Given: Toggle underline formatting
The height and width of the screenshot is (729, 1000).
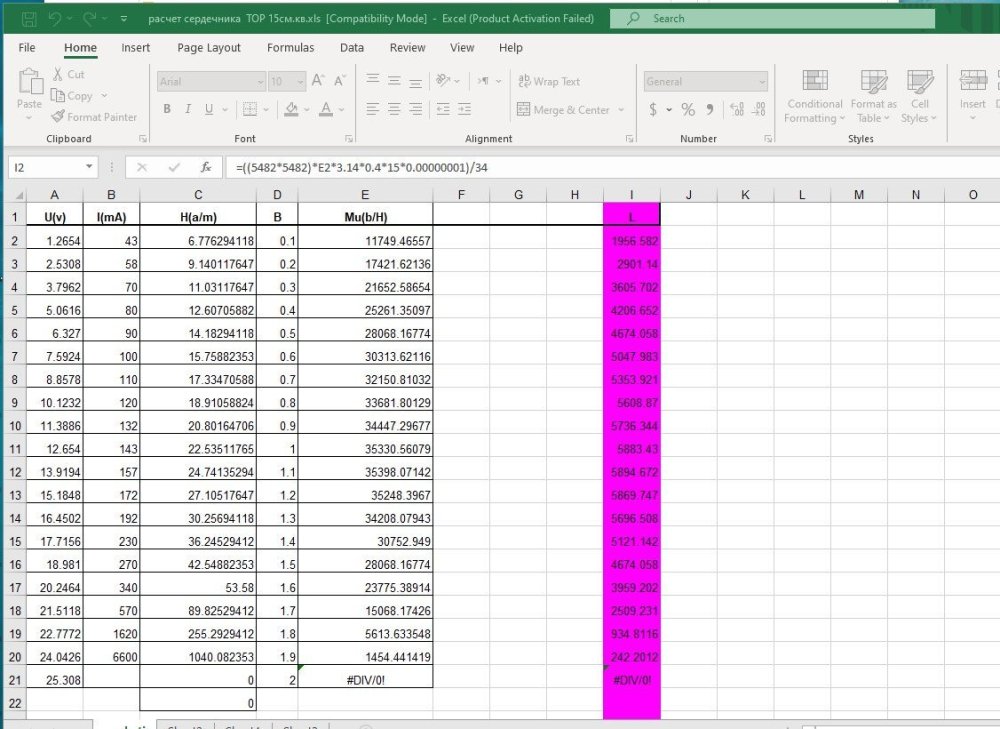Looking at the screenshot, I should (x=209, y=109).
